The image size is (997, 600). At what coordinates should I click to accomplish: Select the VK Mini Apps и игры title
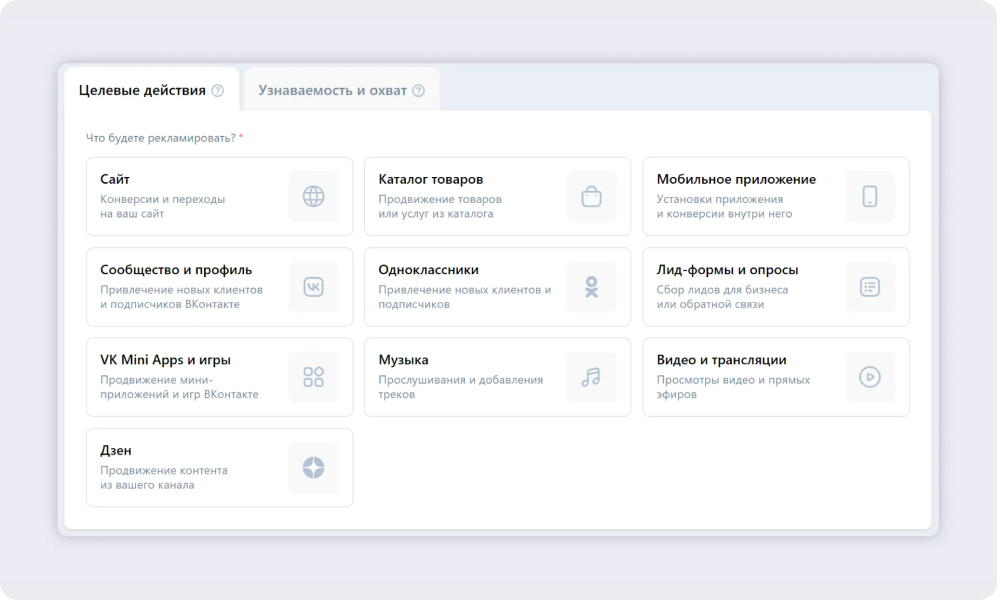pyautogui.click(x=165, y=360)
